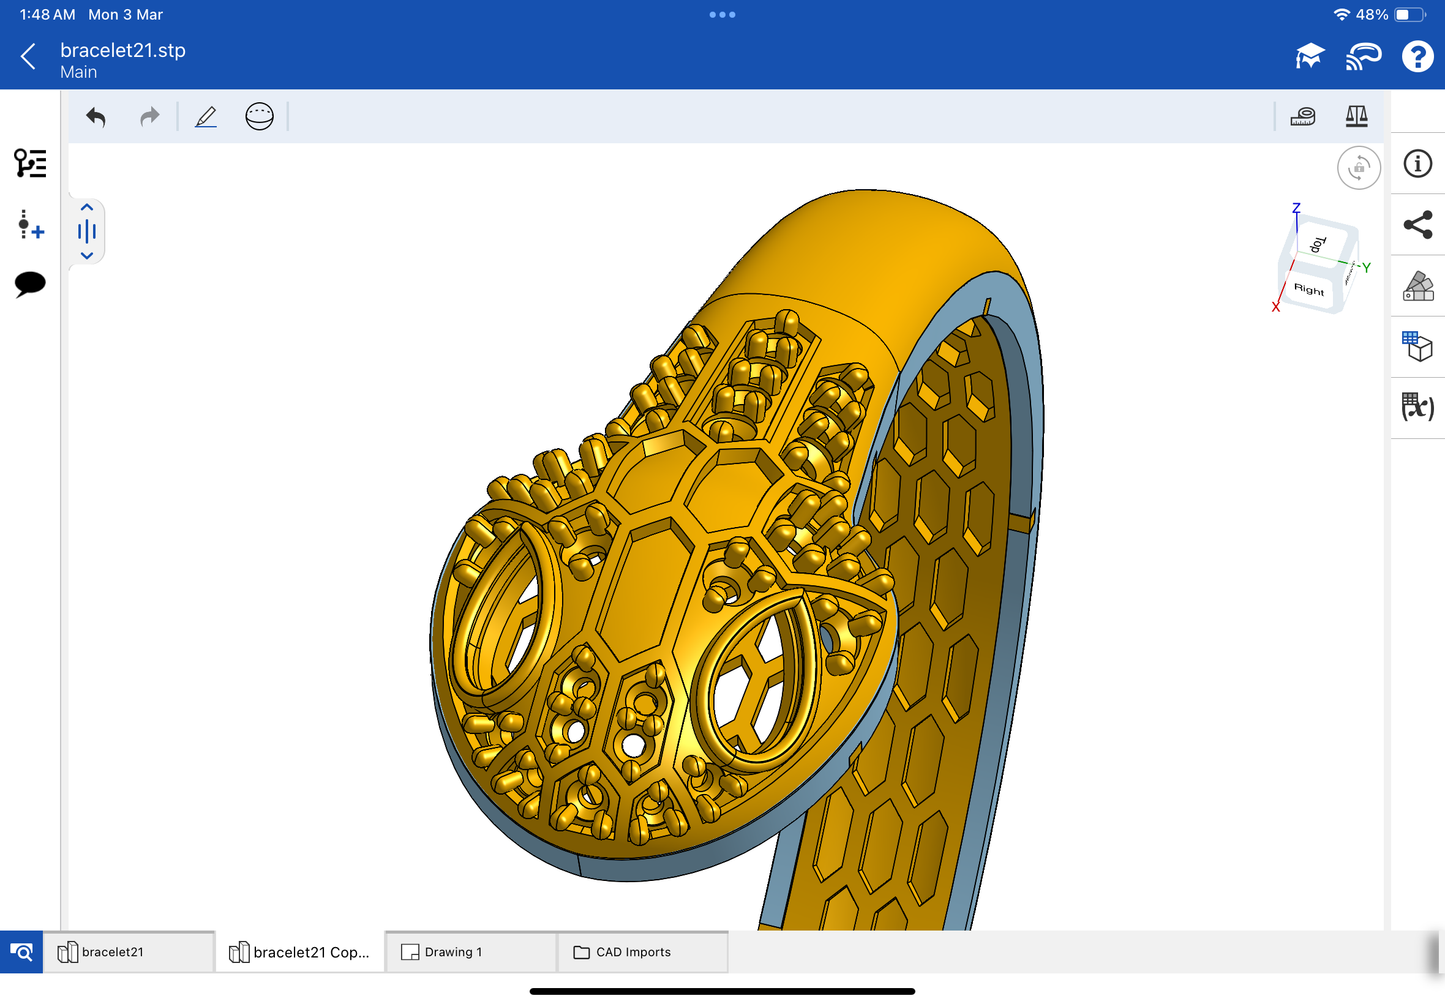The height and width of the screenshot is (1004, 1445).
Task: Click the Right face of view cube
Action: click(1308, 289)
